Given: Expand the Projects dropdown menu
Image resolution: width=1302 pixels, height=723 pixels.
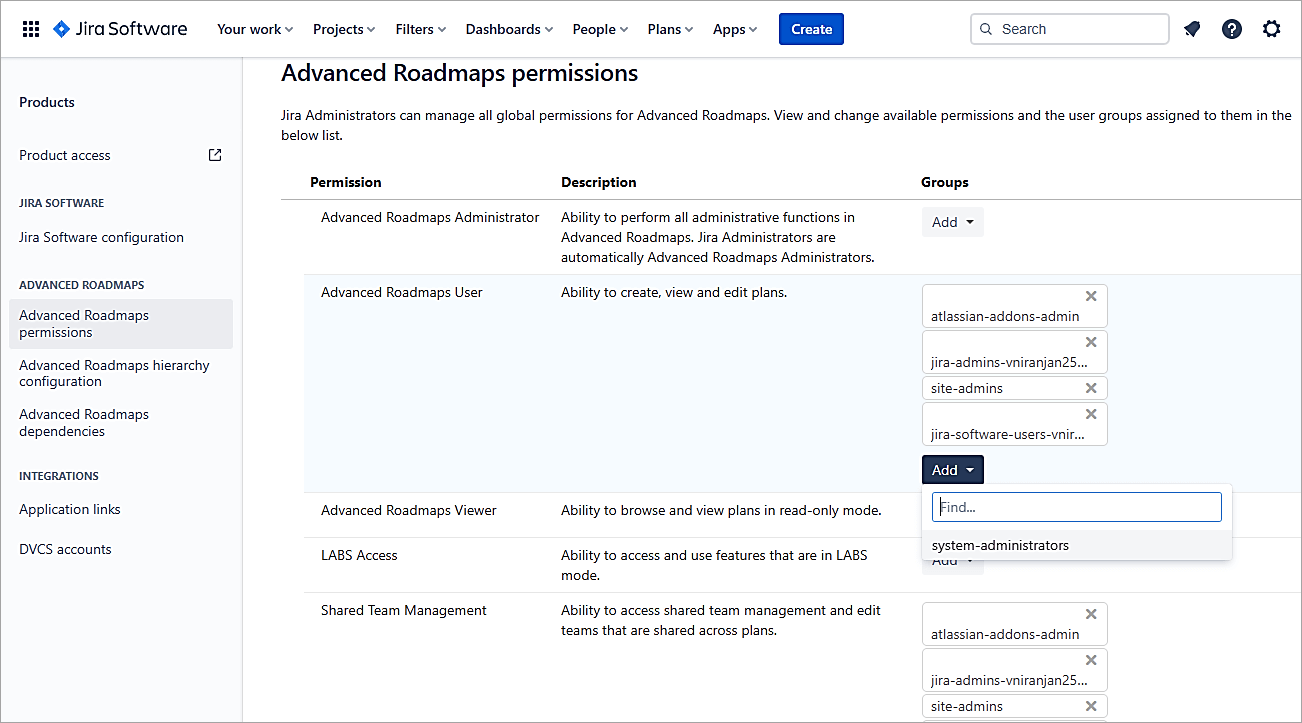Looking at the screenshot, I should [x=344, y=29].
